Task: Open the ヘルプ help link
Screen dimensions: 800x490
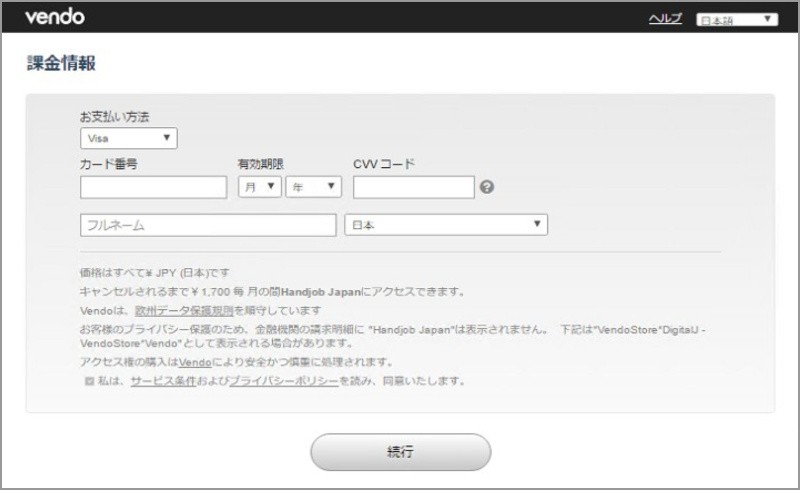Action: tap(665, 19)
